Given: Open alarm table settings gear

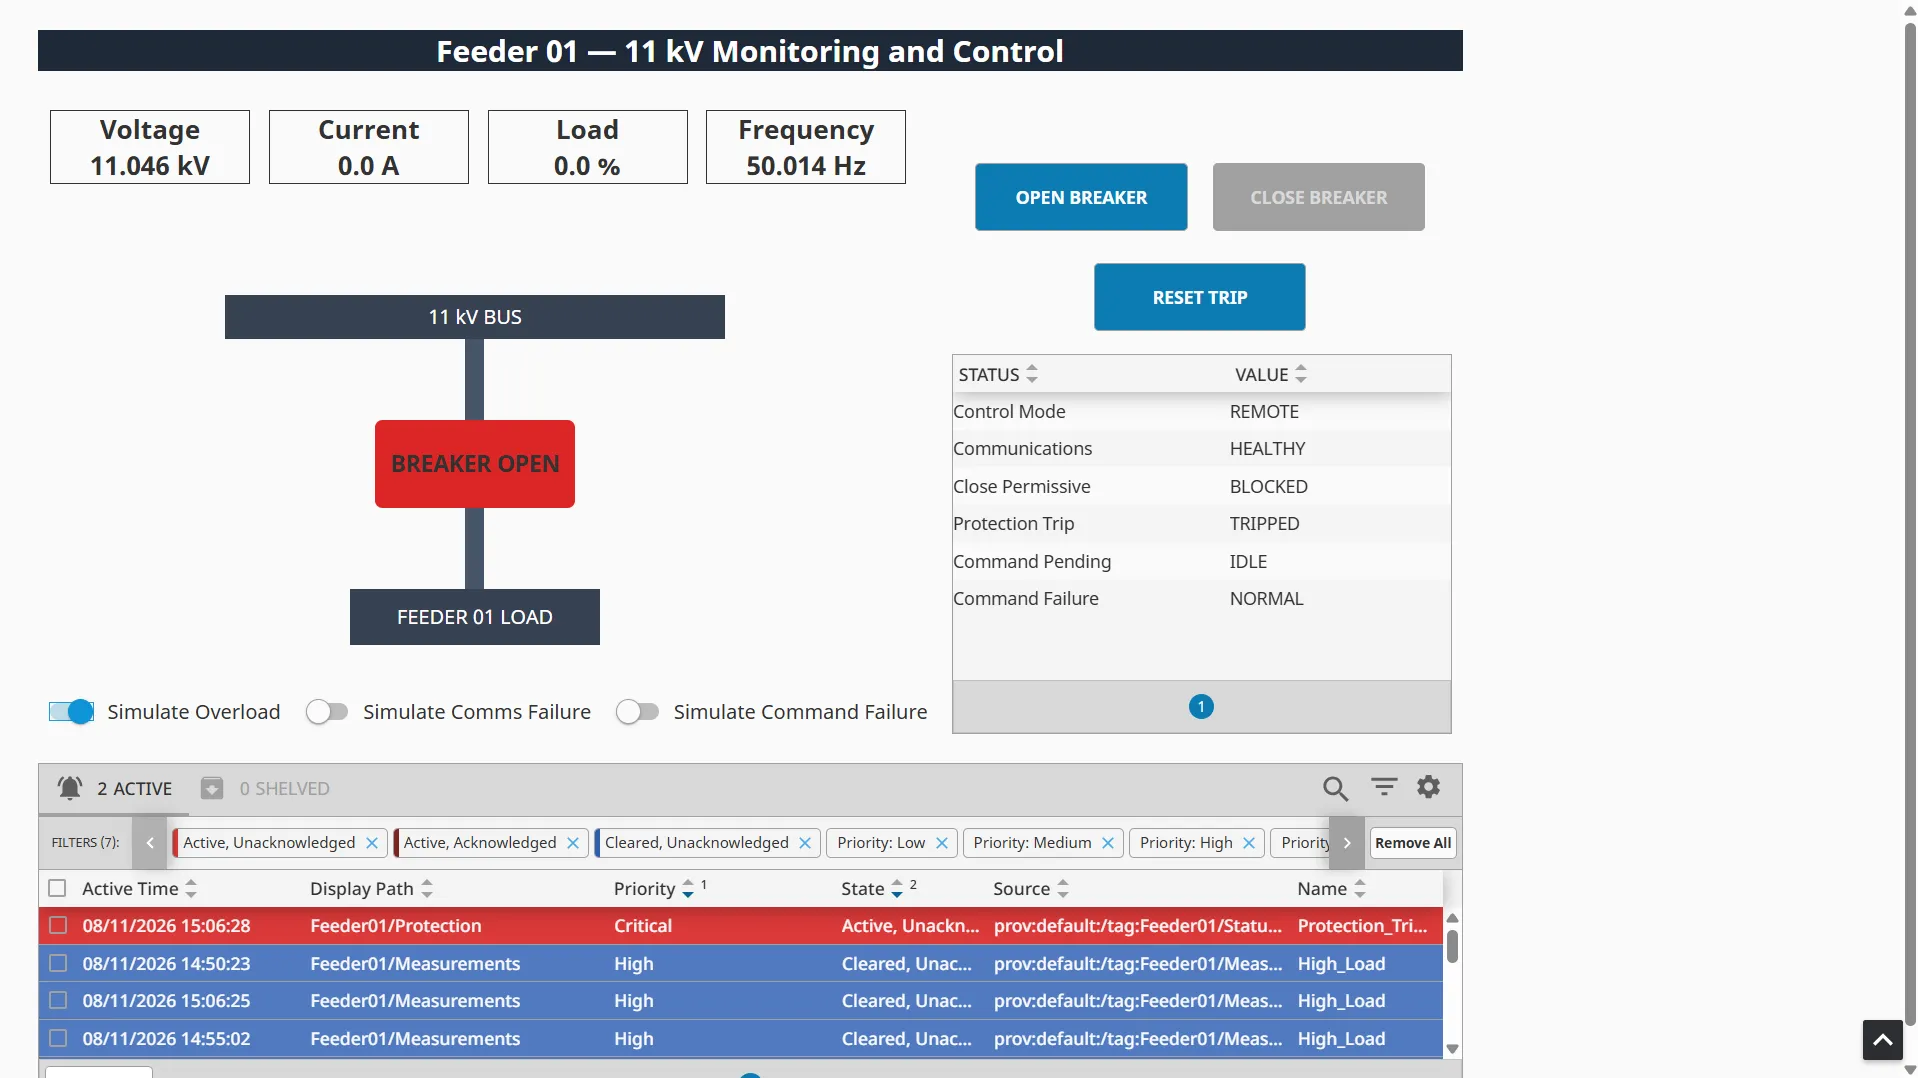Looking at the screenshot, I should [x=1429, y=787].
